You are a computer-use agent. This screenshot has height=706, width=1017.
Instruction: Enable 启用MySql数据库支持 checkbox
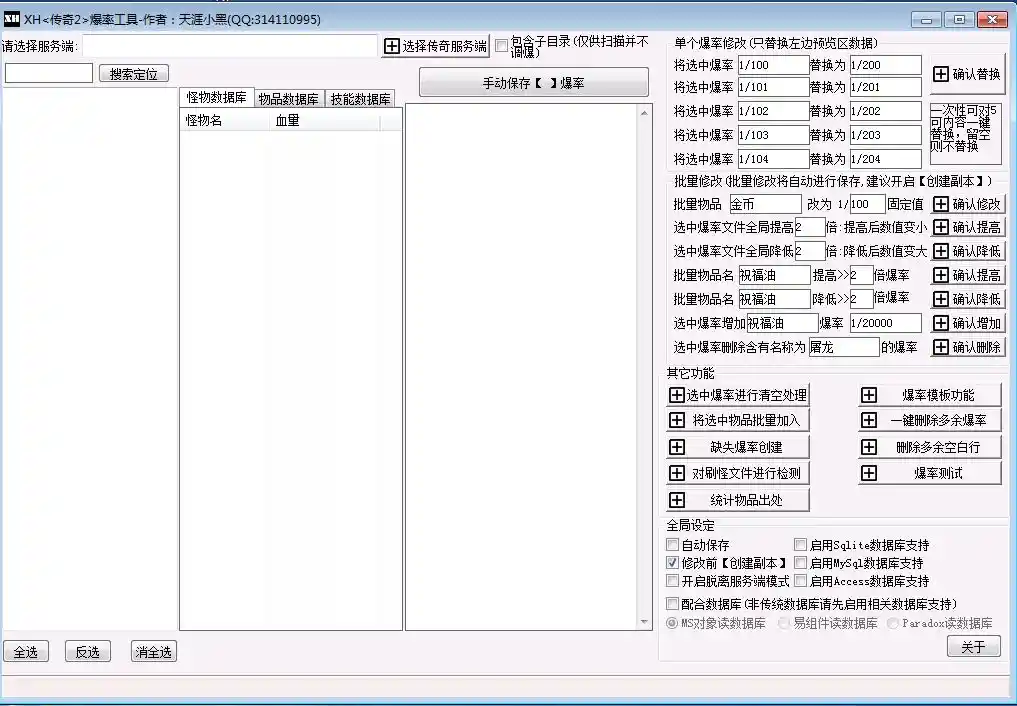801,563
